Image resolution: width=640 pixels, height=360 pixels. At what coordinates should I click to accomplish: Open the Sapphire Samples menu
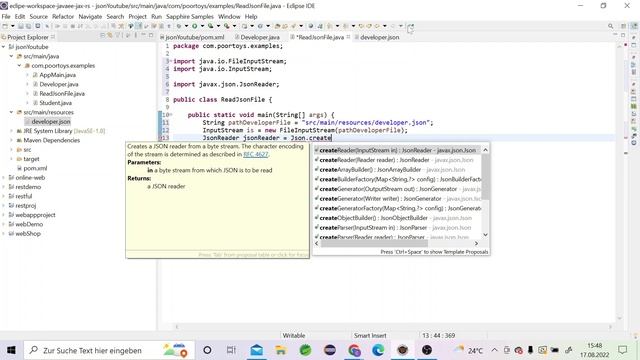point(190,17)
